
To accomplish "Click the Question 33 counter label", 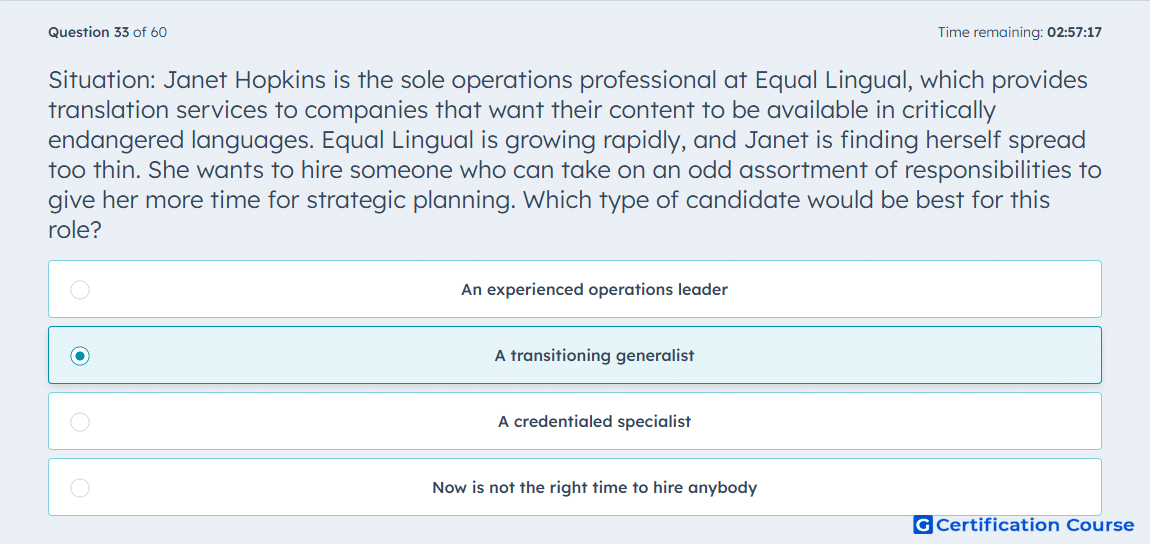I will pos(89,32).
